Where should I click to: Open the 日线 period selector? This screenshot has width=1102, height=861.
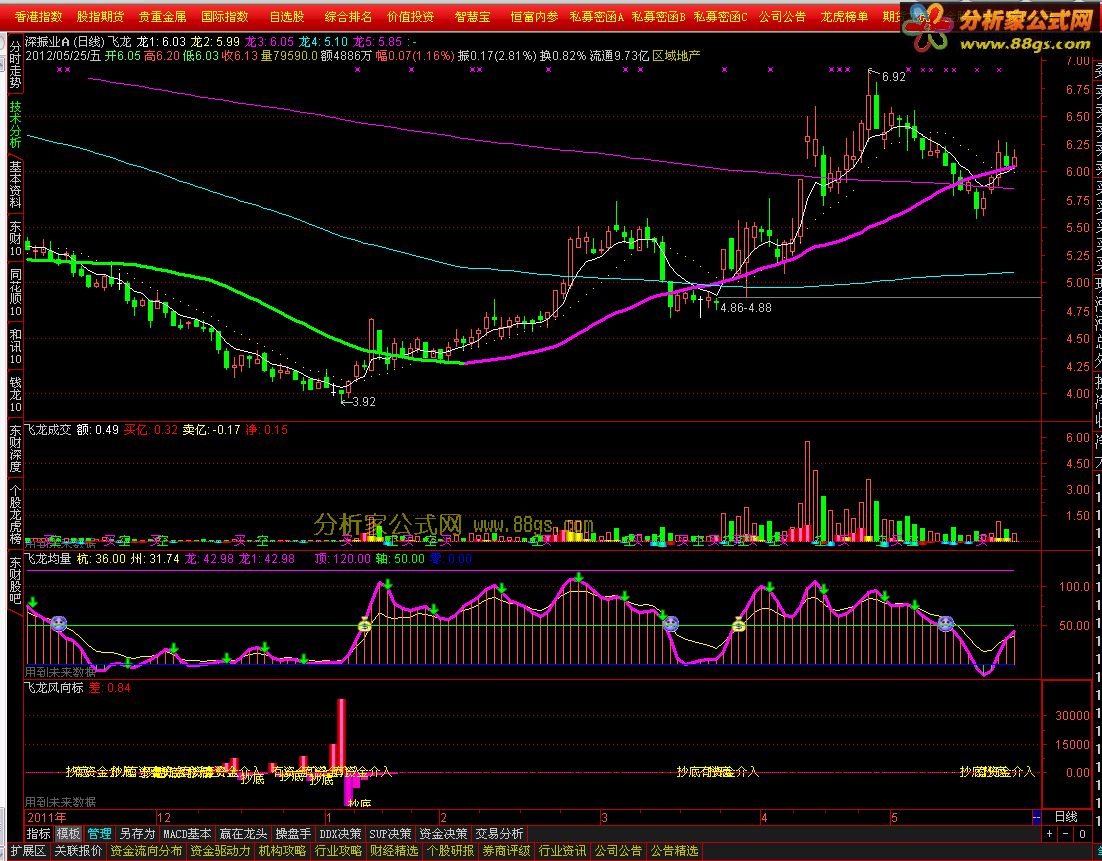coord(1065,817)
